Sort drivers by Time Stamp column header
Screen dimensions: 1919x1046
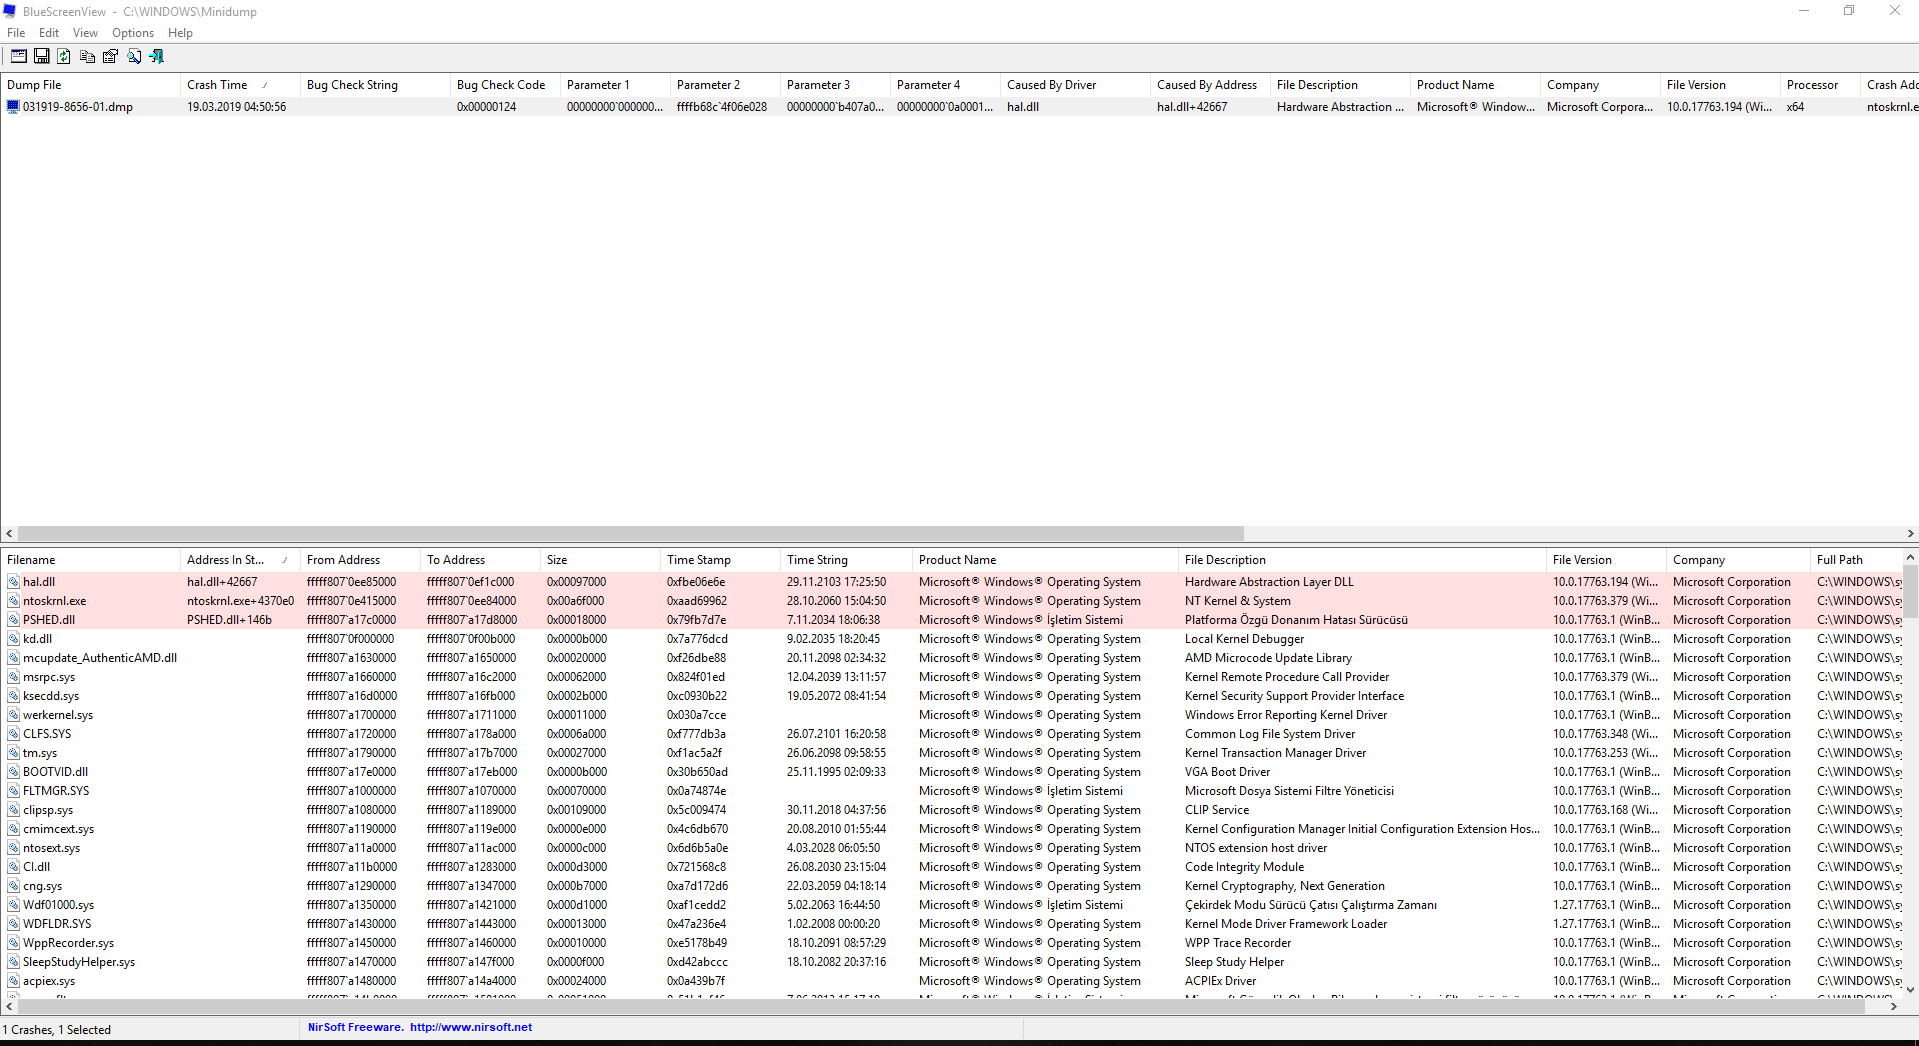720,560
